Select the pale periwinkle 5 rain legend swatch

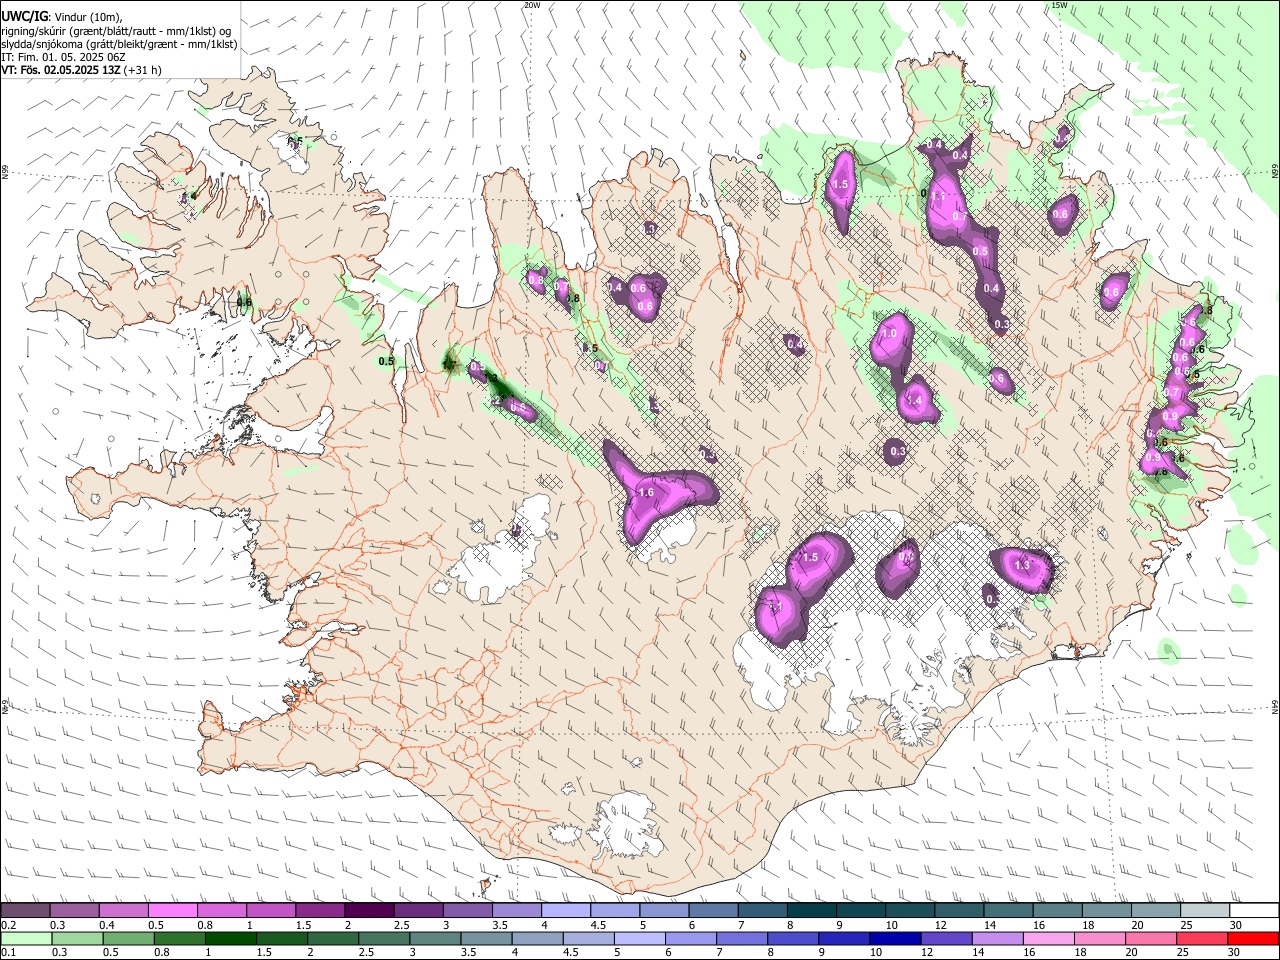click(x=638, y=938)
